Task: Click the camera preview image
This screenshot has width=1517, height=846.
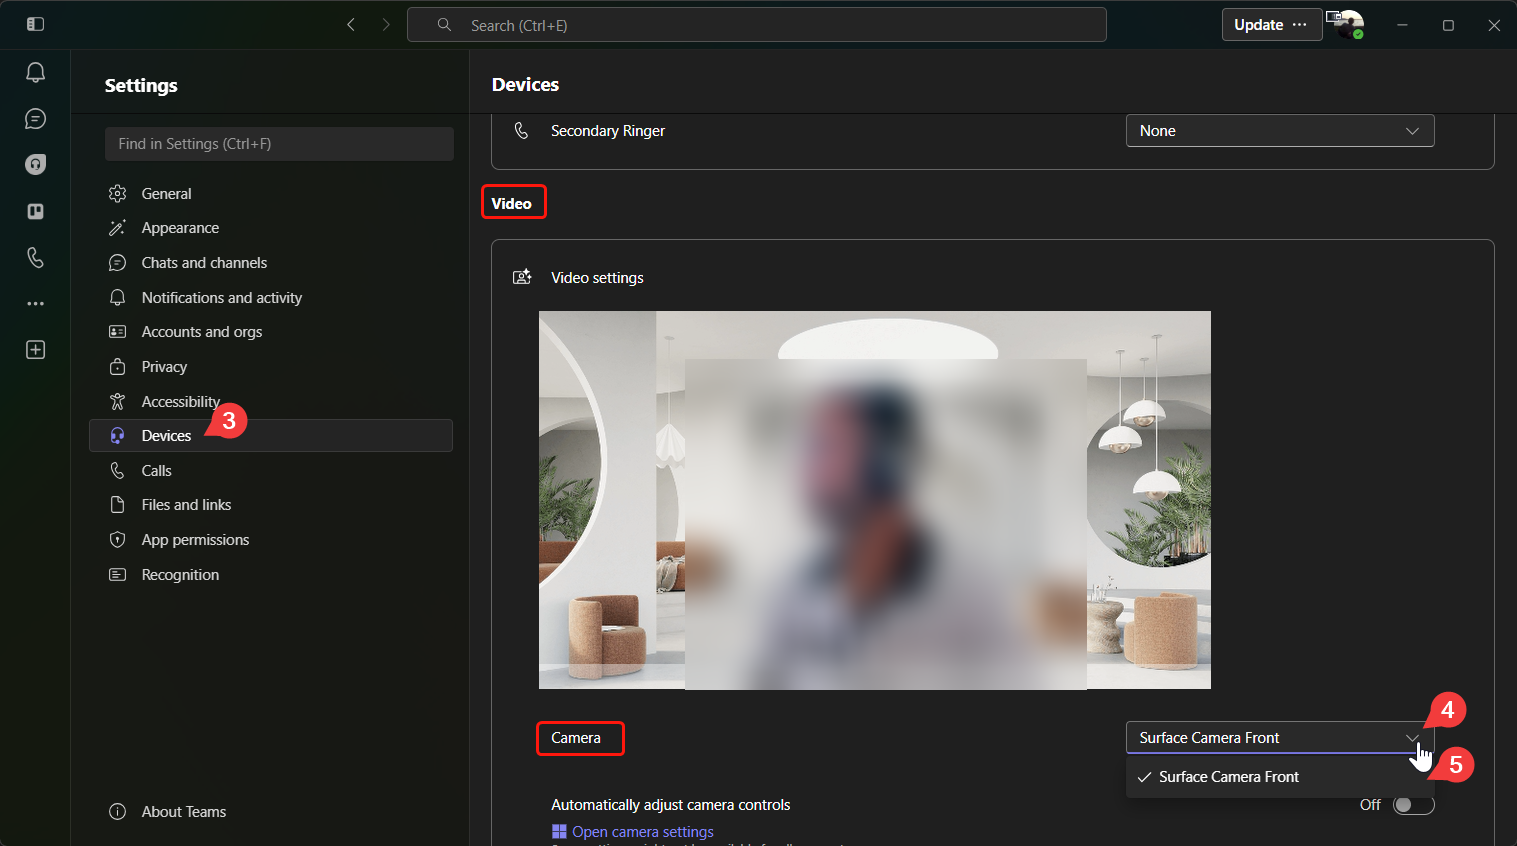Action: click(875, 500)
